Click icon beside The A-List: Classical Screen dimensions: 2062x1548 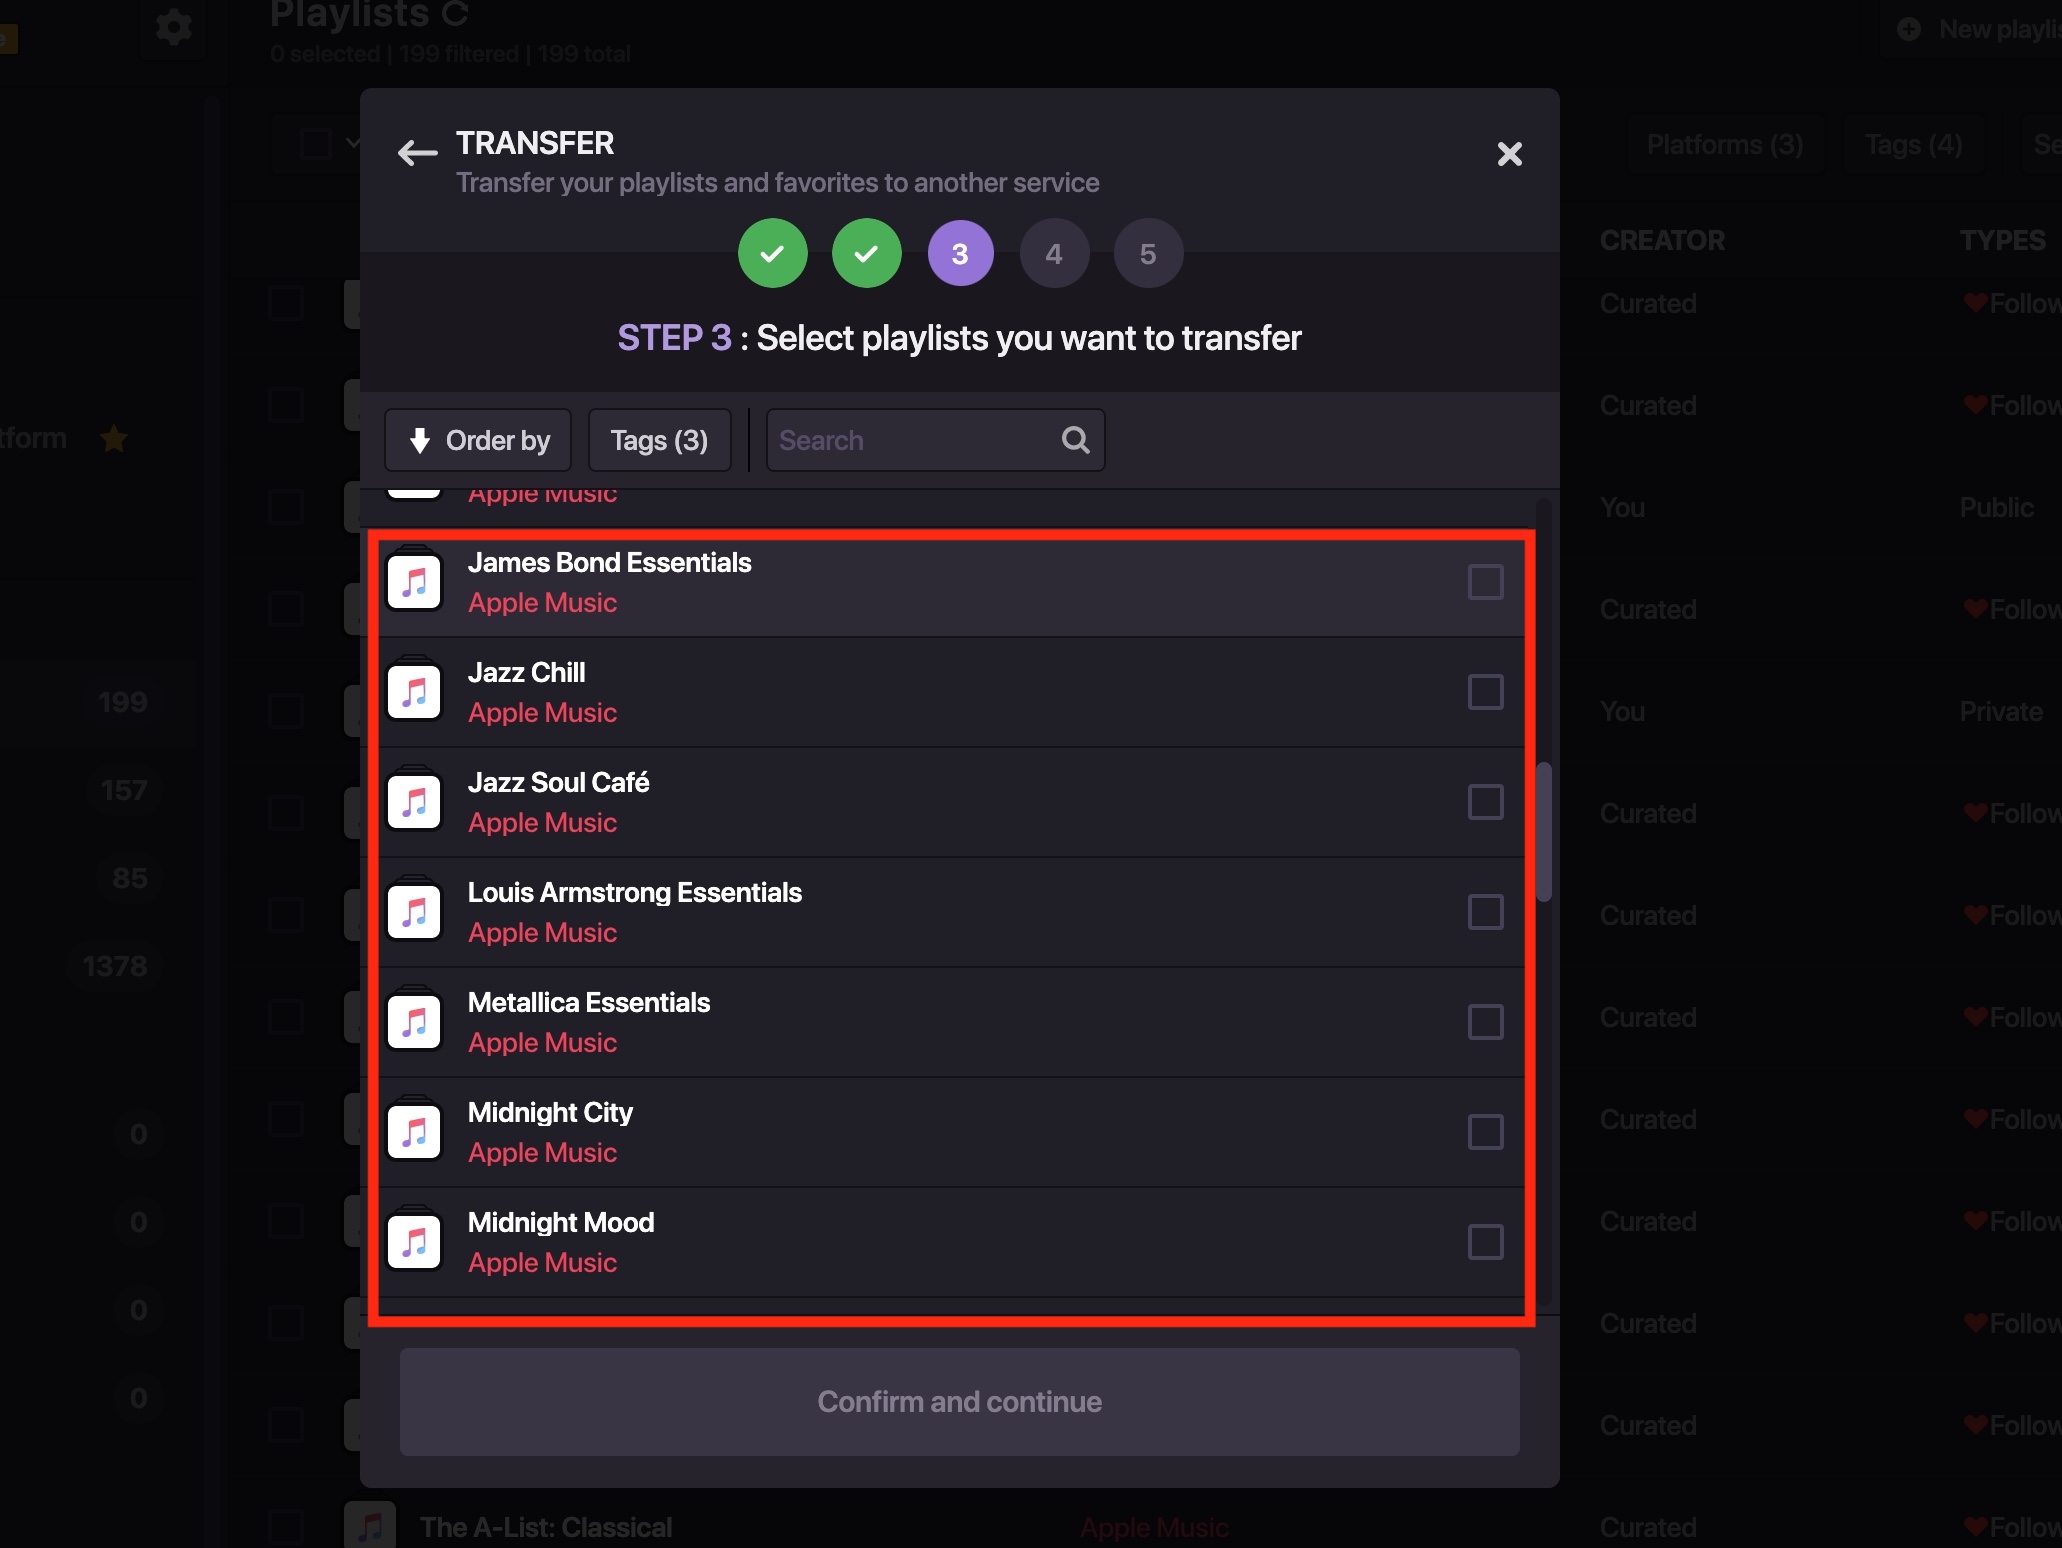(370, 1526)
